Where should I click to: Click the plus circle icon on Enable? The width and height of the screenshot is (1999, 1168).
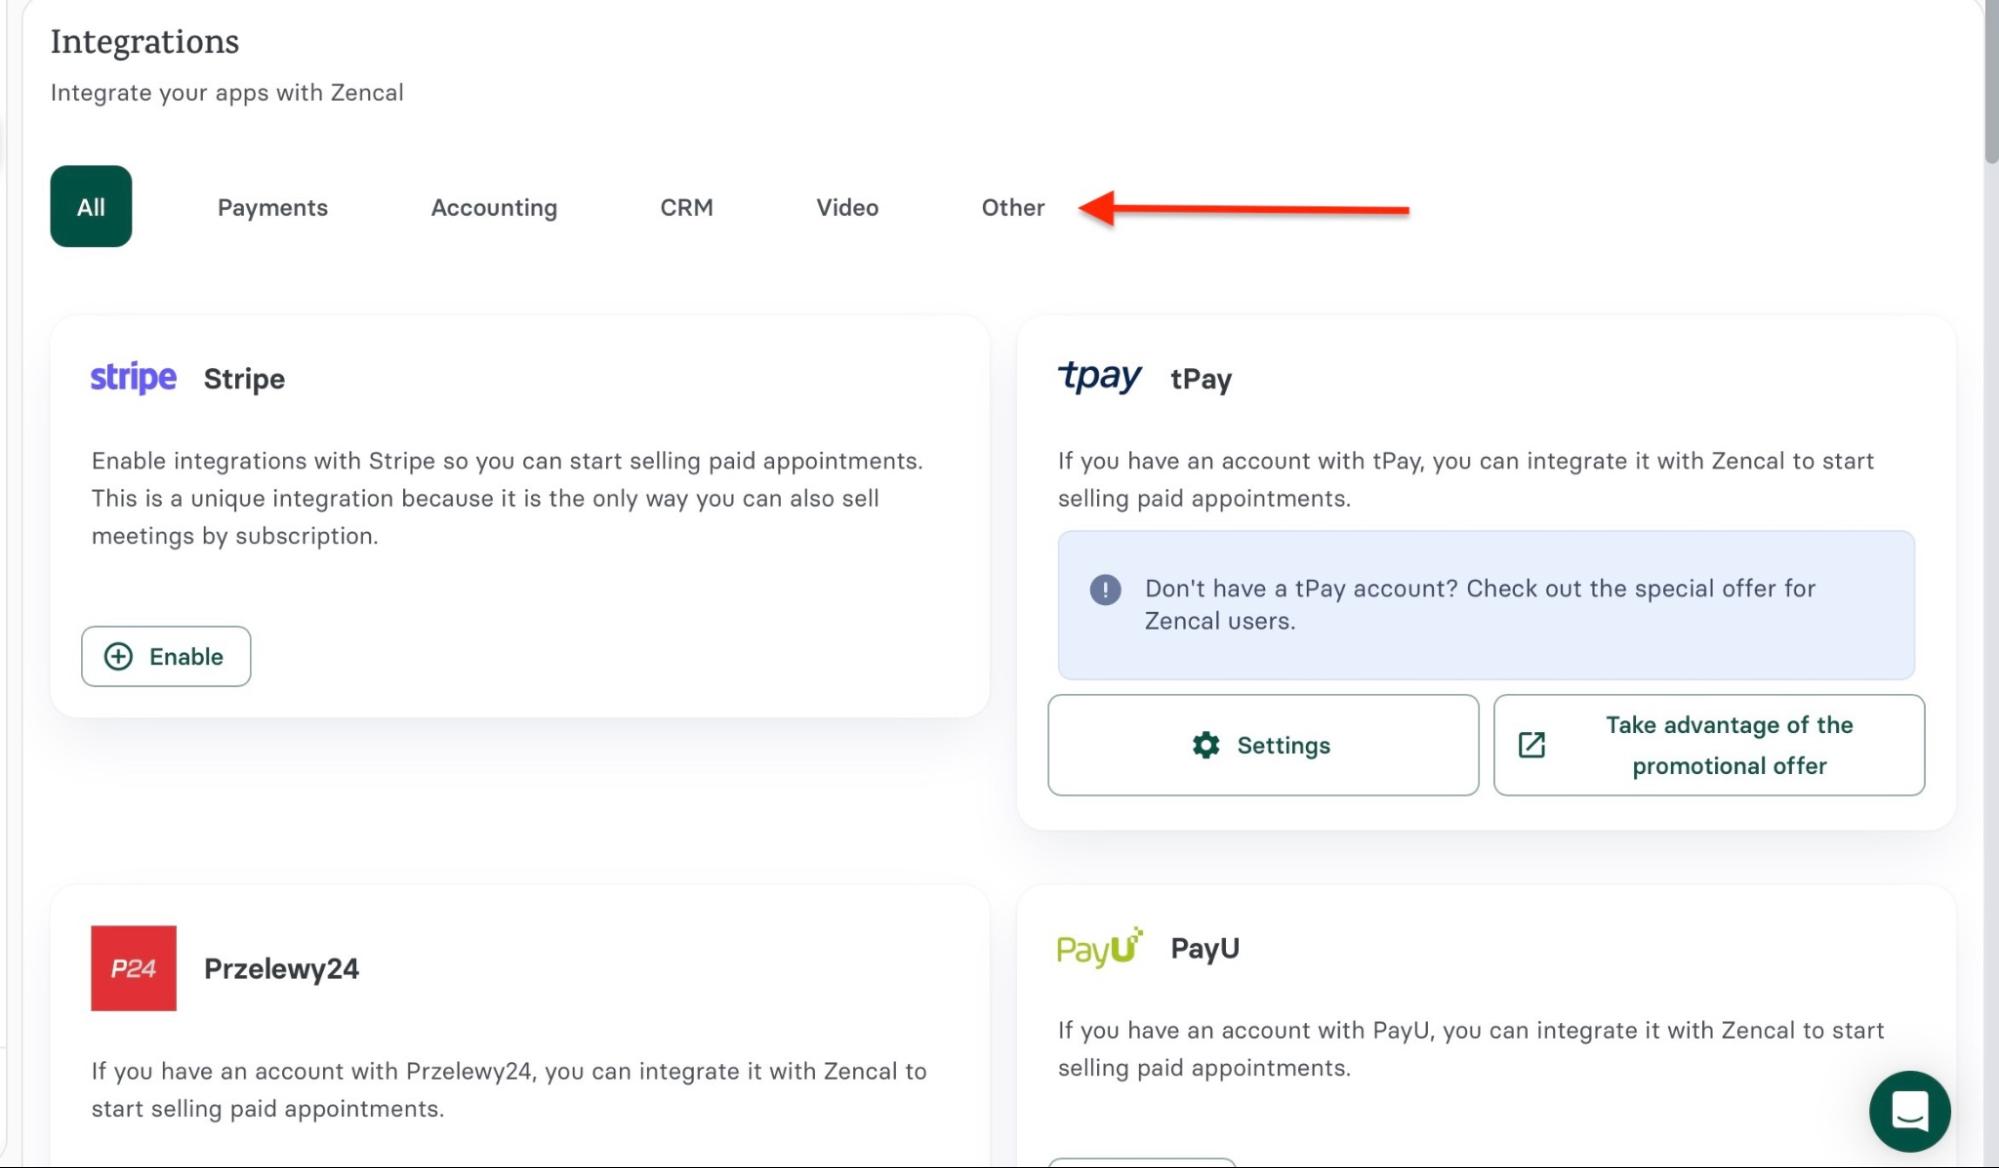[x=118, y=656]
